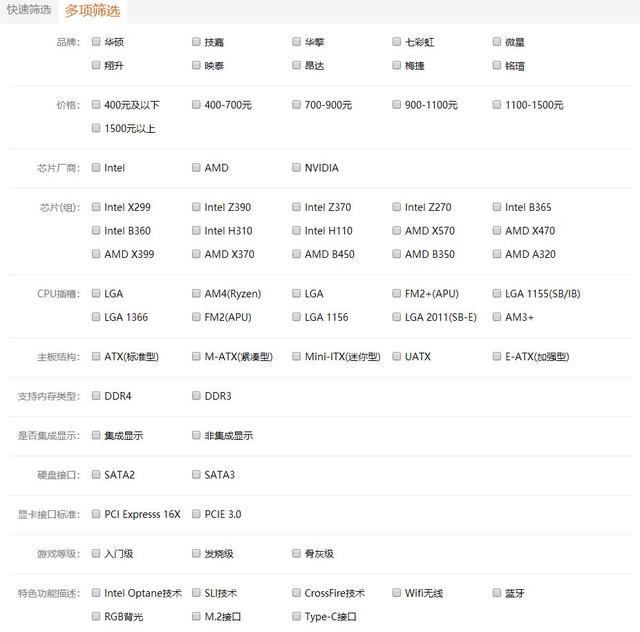Tick the FM2(APU) socket box
Viewport: 640px width, 632px height.
click(196, 317)
